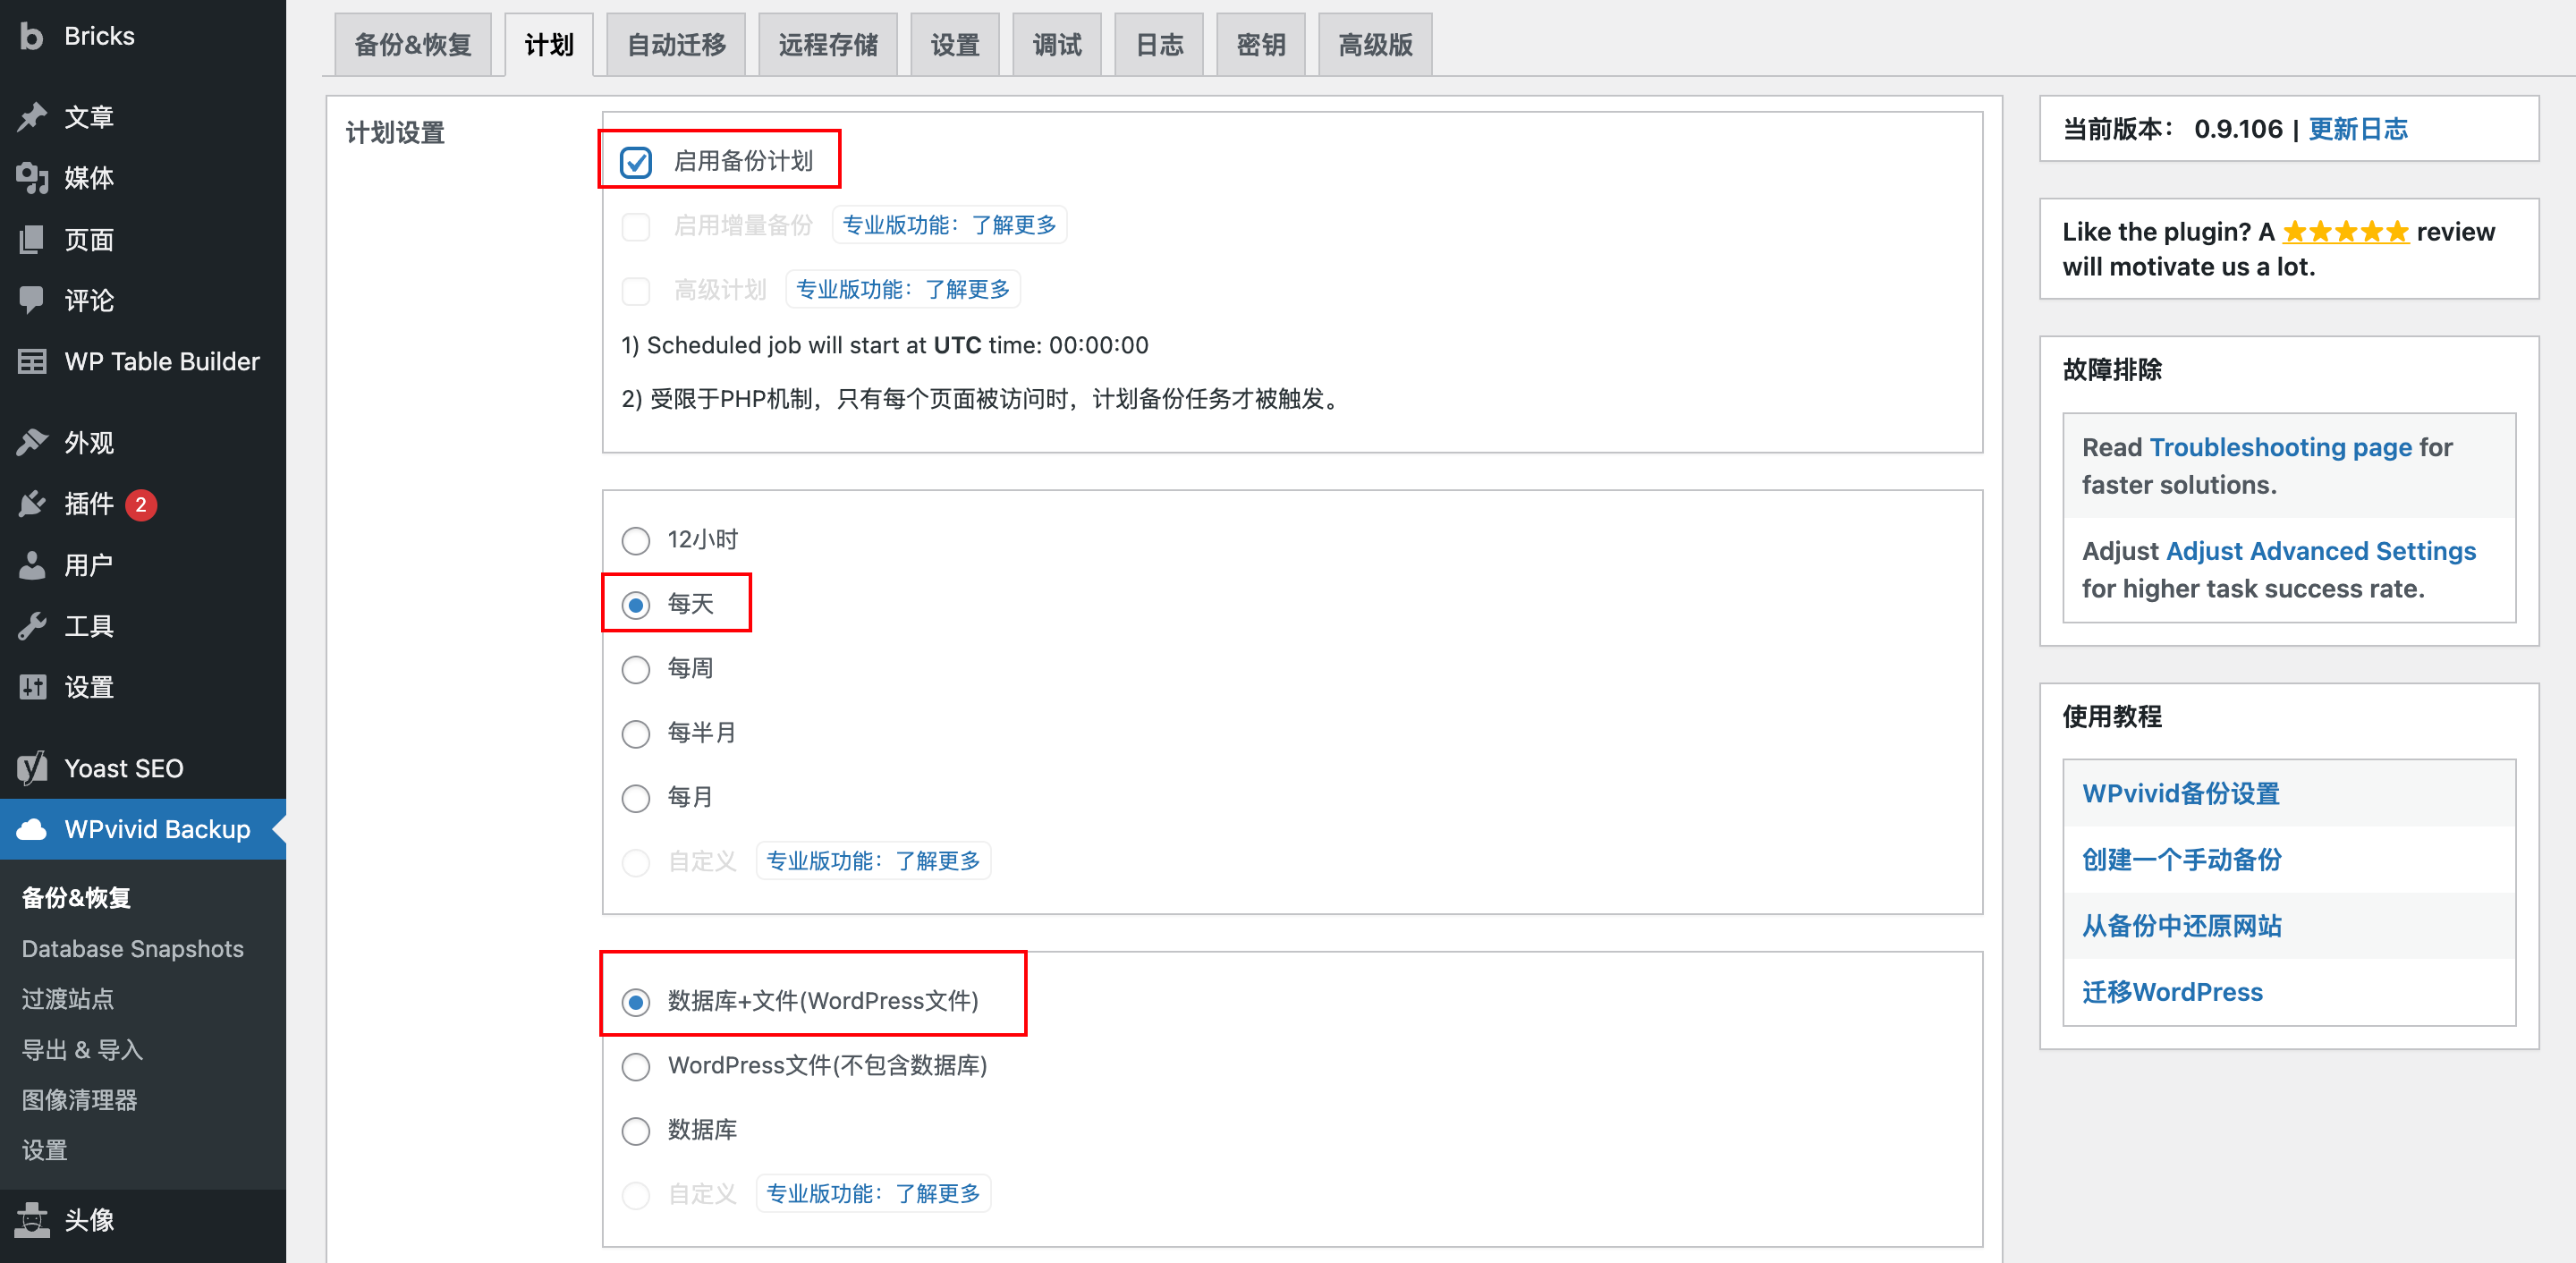Open the Troubleshooting page link
The height and width of the screenshot is (1263, 2576).
click(x=2281, y=447)
